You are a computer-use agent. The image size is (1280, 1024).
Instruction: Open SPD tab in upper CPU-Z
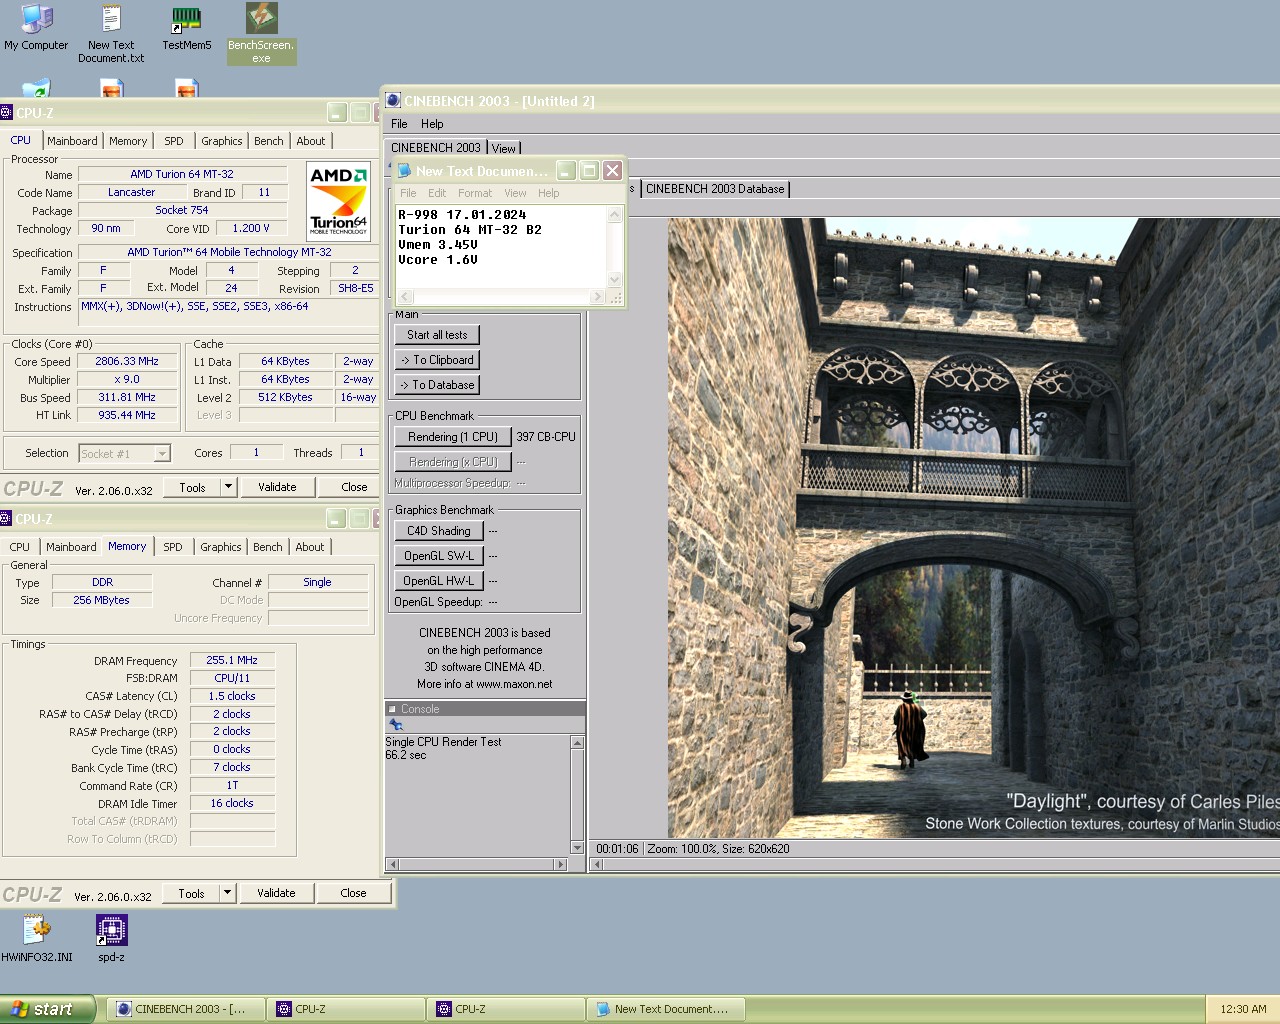(x=174, y=141)
